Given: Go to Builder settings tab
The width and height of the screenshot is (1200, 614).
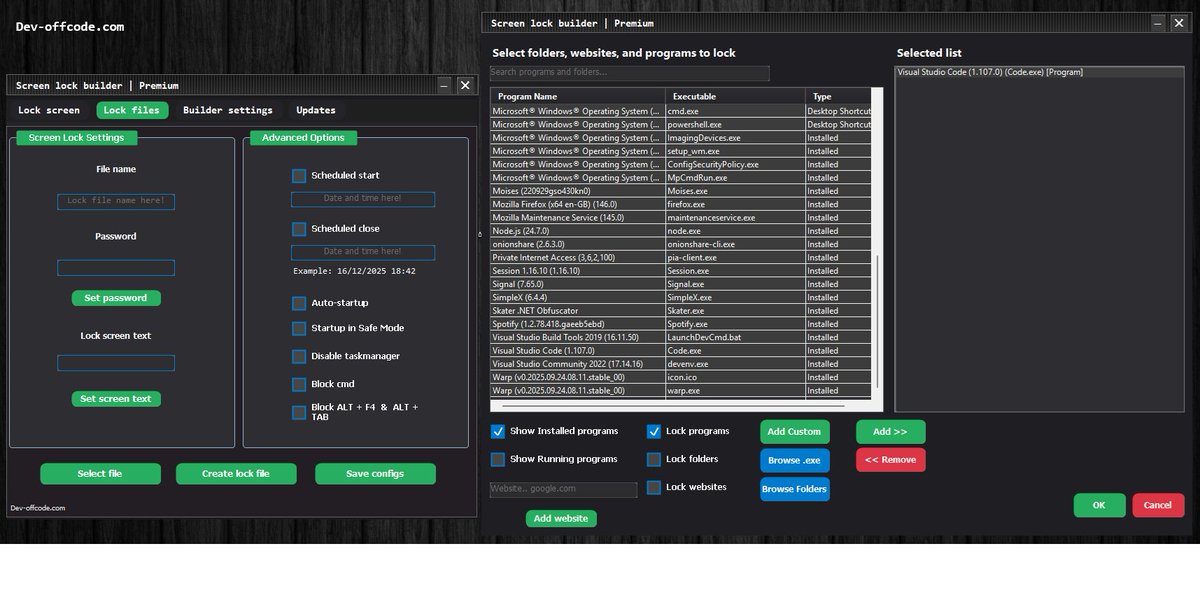Looking at the screenshot, I should coord(228,110).
